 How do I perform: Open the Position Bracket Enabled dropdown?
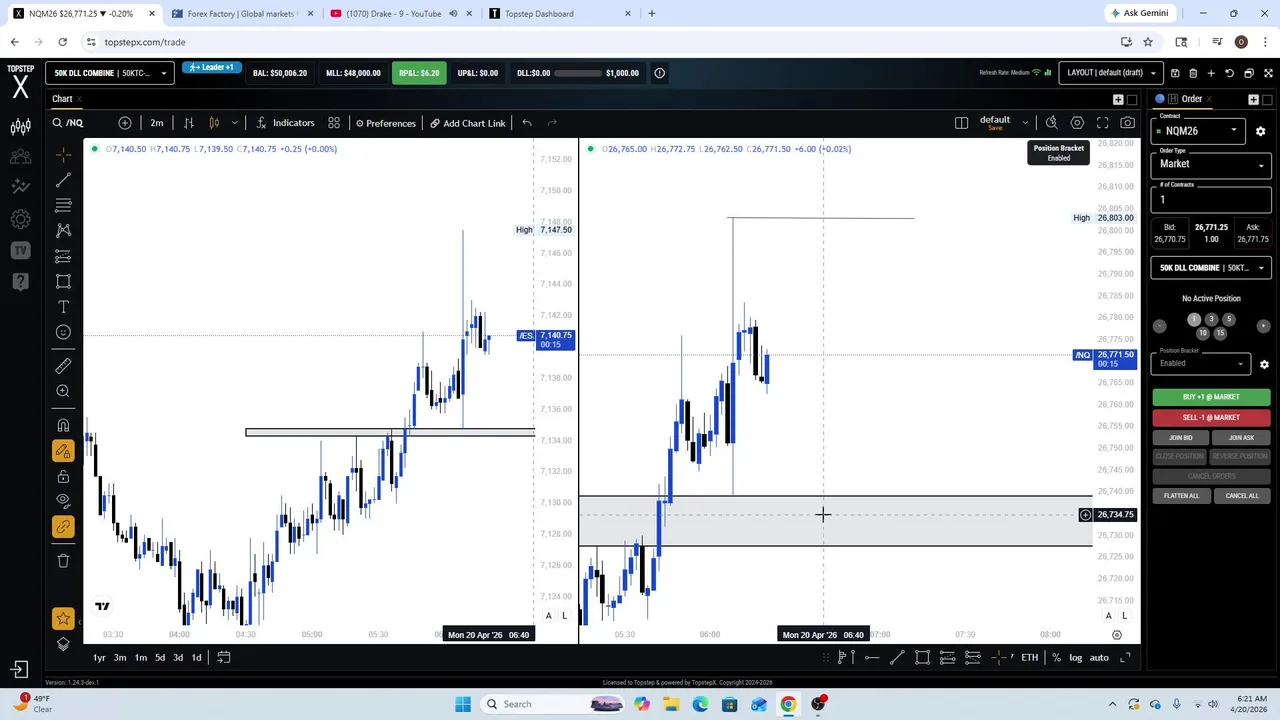click(1201, 363)
